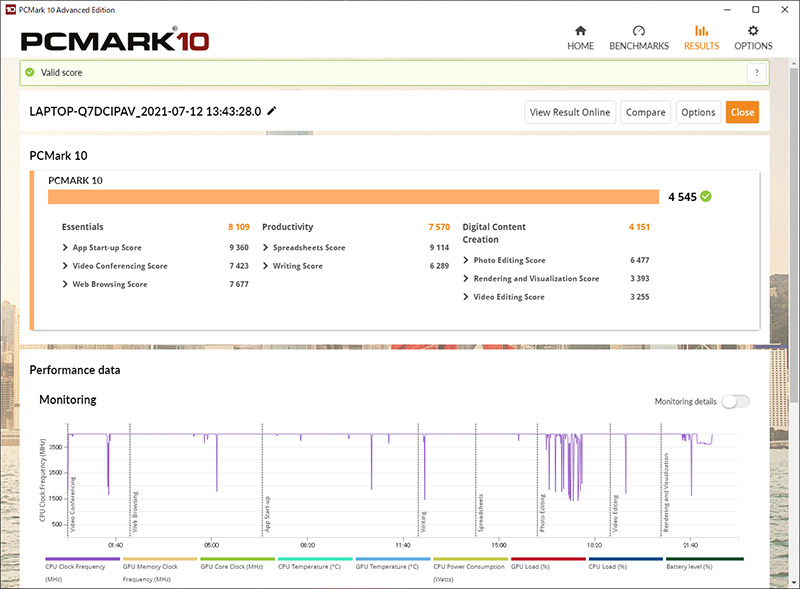Click the pencil icon to rename result

[x=272, y=112]
